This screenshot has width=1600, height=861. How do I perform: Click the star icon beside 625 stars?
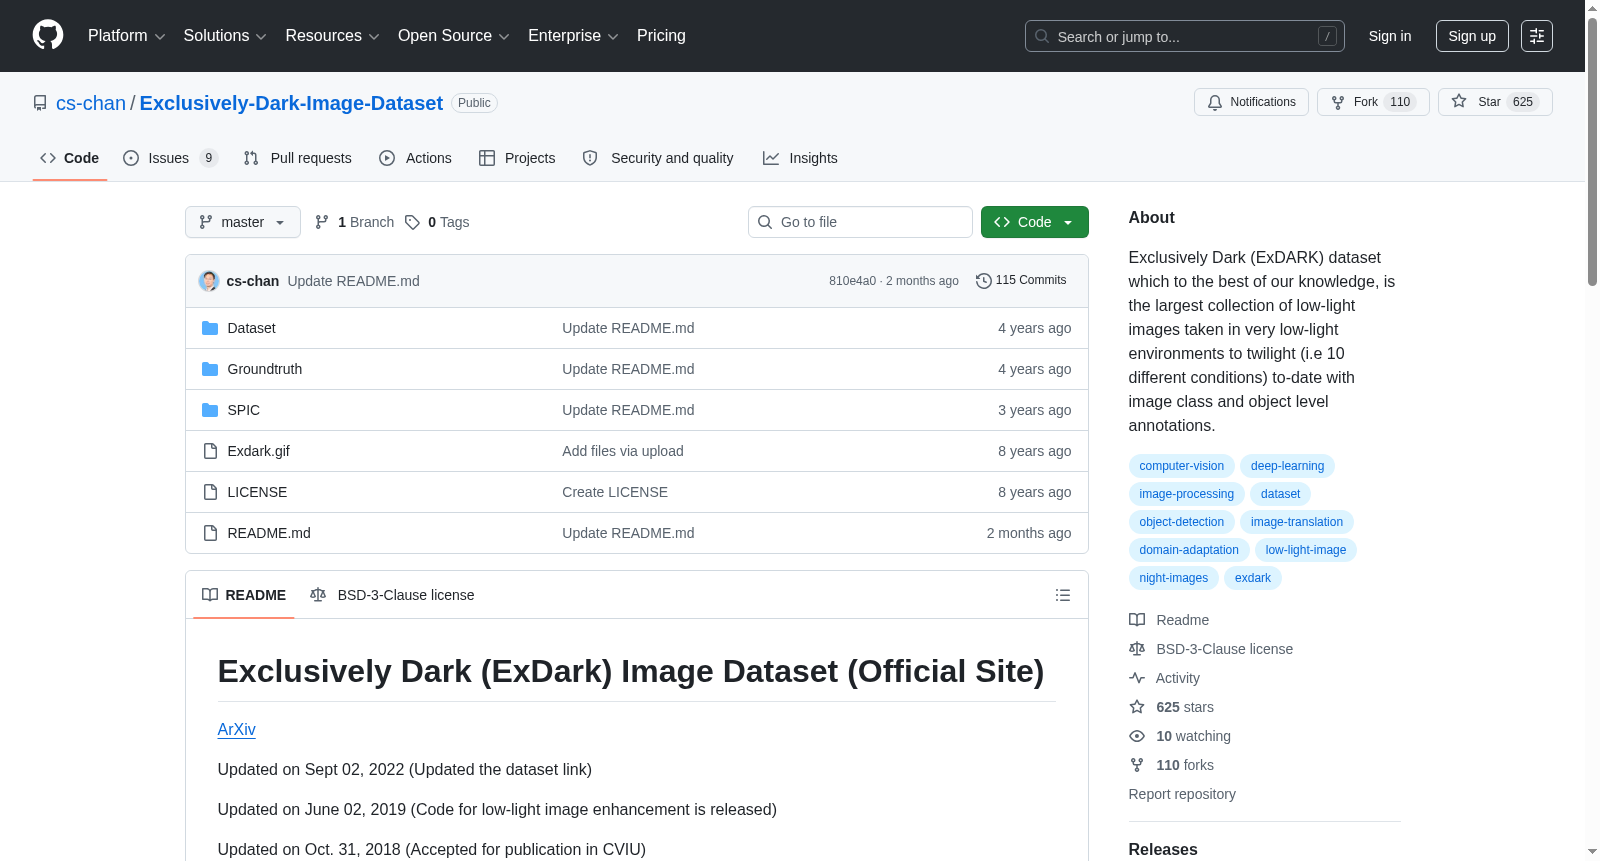point(1137,707)
